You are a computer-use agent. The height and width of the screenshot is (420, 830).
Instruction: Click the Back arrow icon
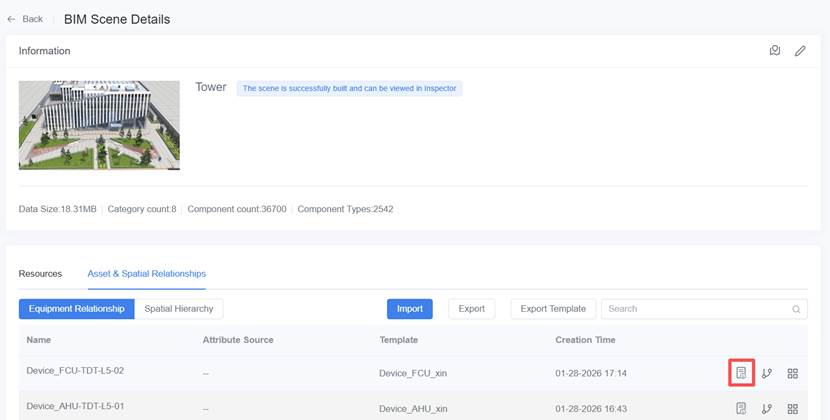pos(11,19)
